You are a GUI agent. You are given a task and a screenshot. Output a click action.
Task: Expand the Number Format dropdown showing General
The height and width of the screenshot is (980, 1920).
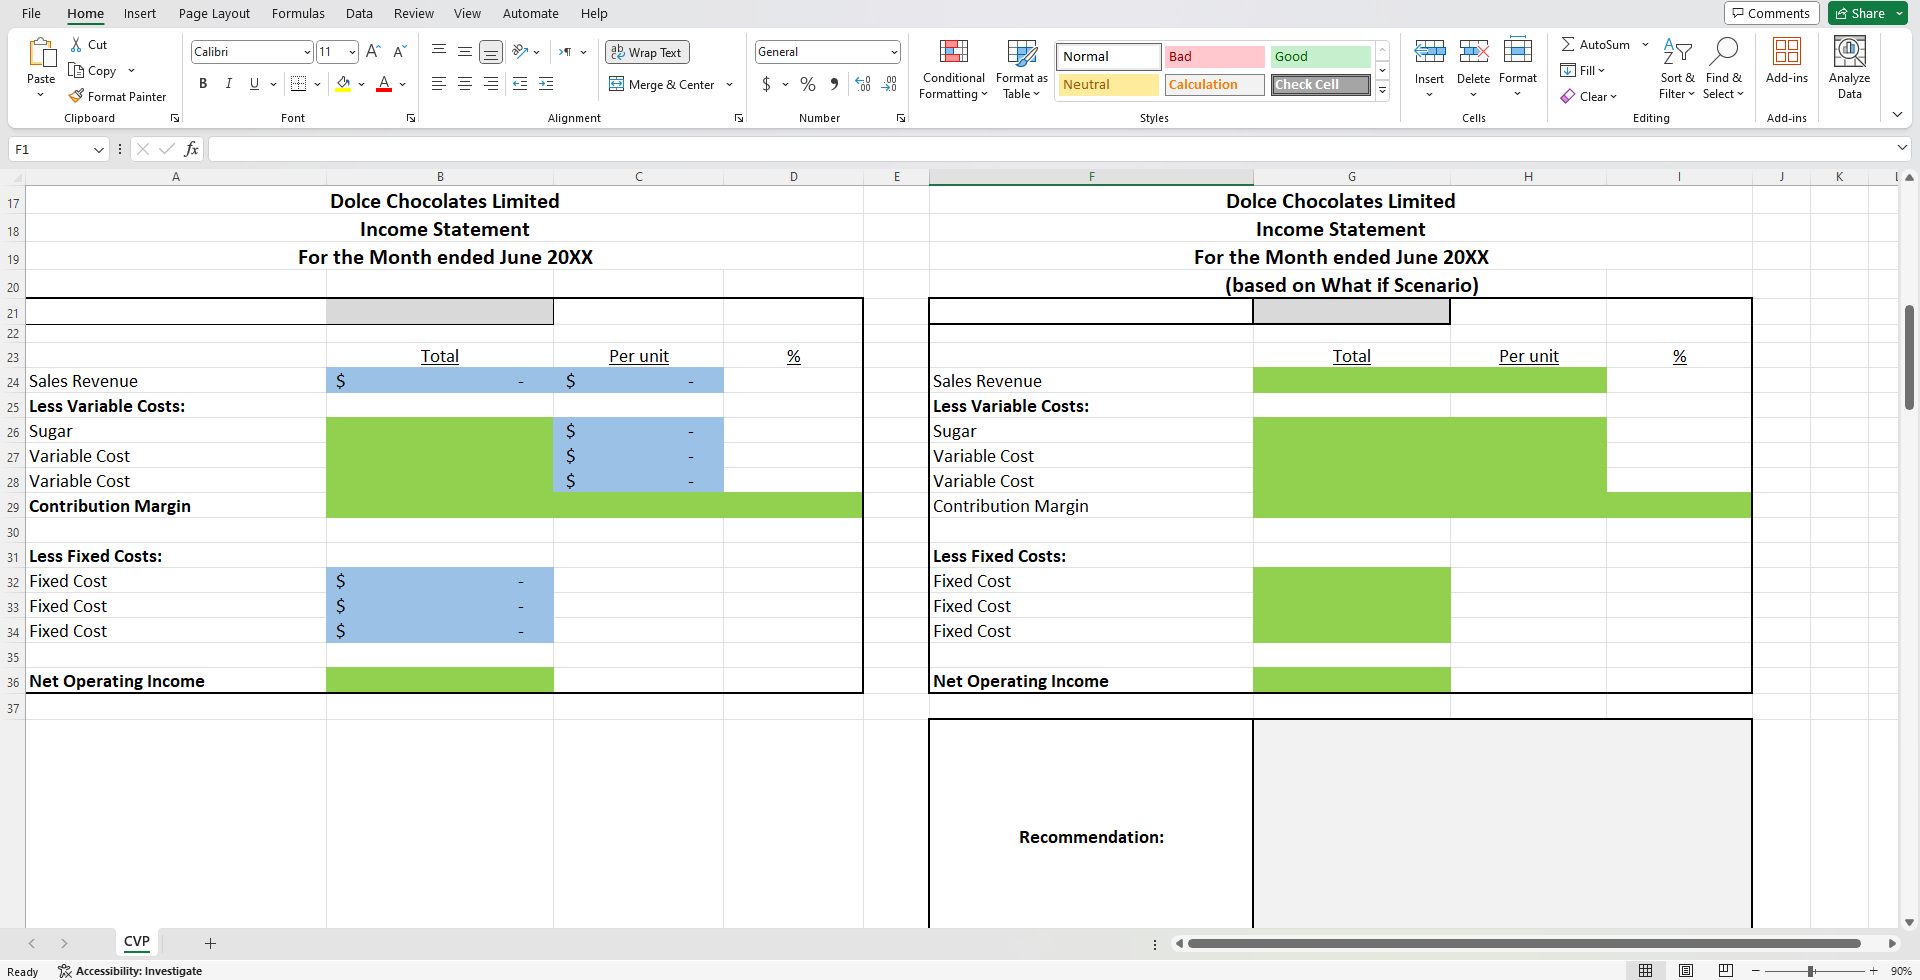click(x=893, y=51)
